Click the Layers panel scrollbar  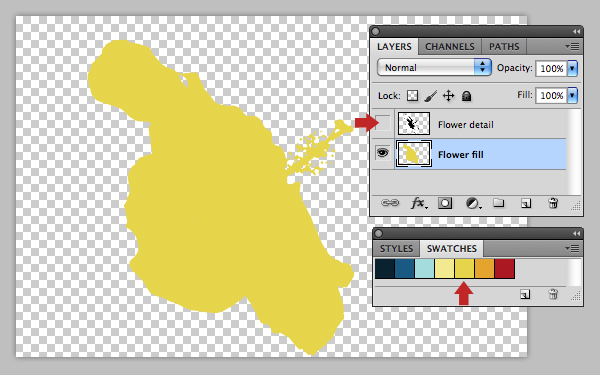pos(574,152)
